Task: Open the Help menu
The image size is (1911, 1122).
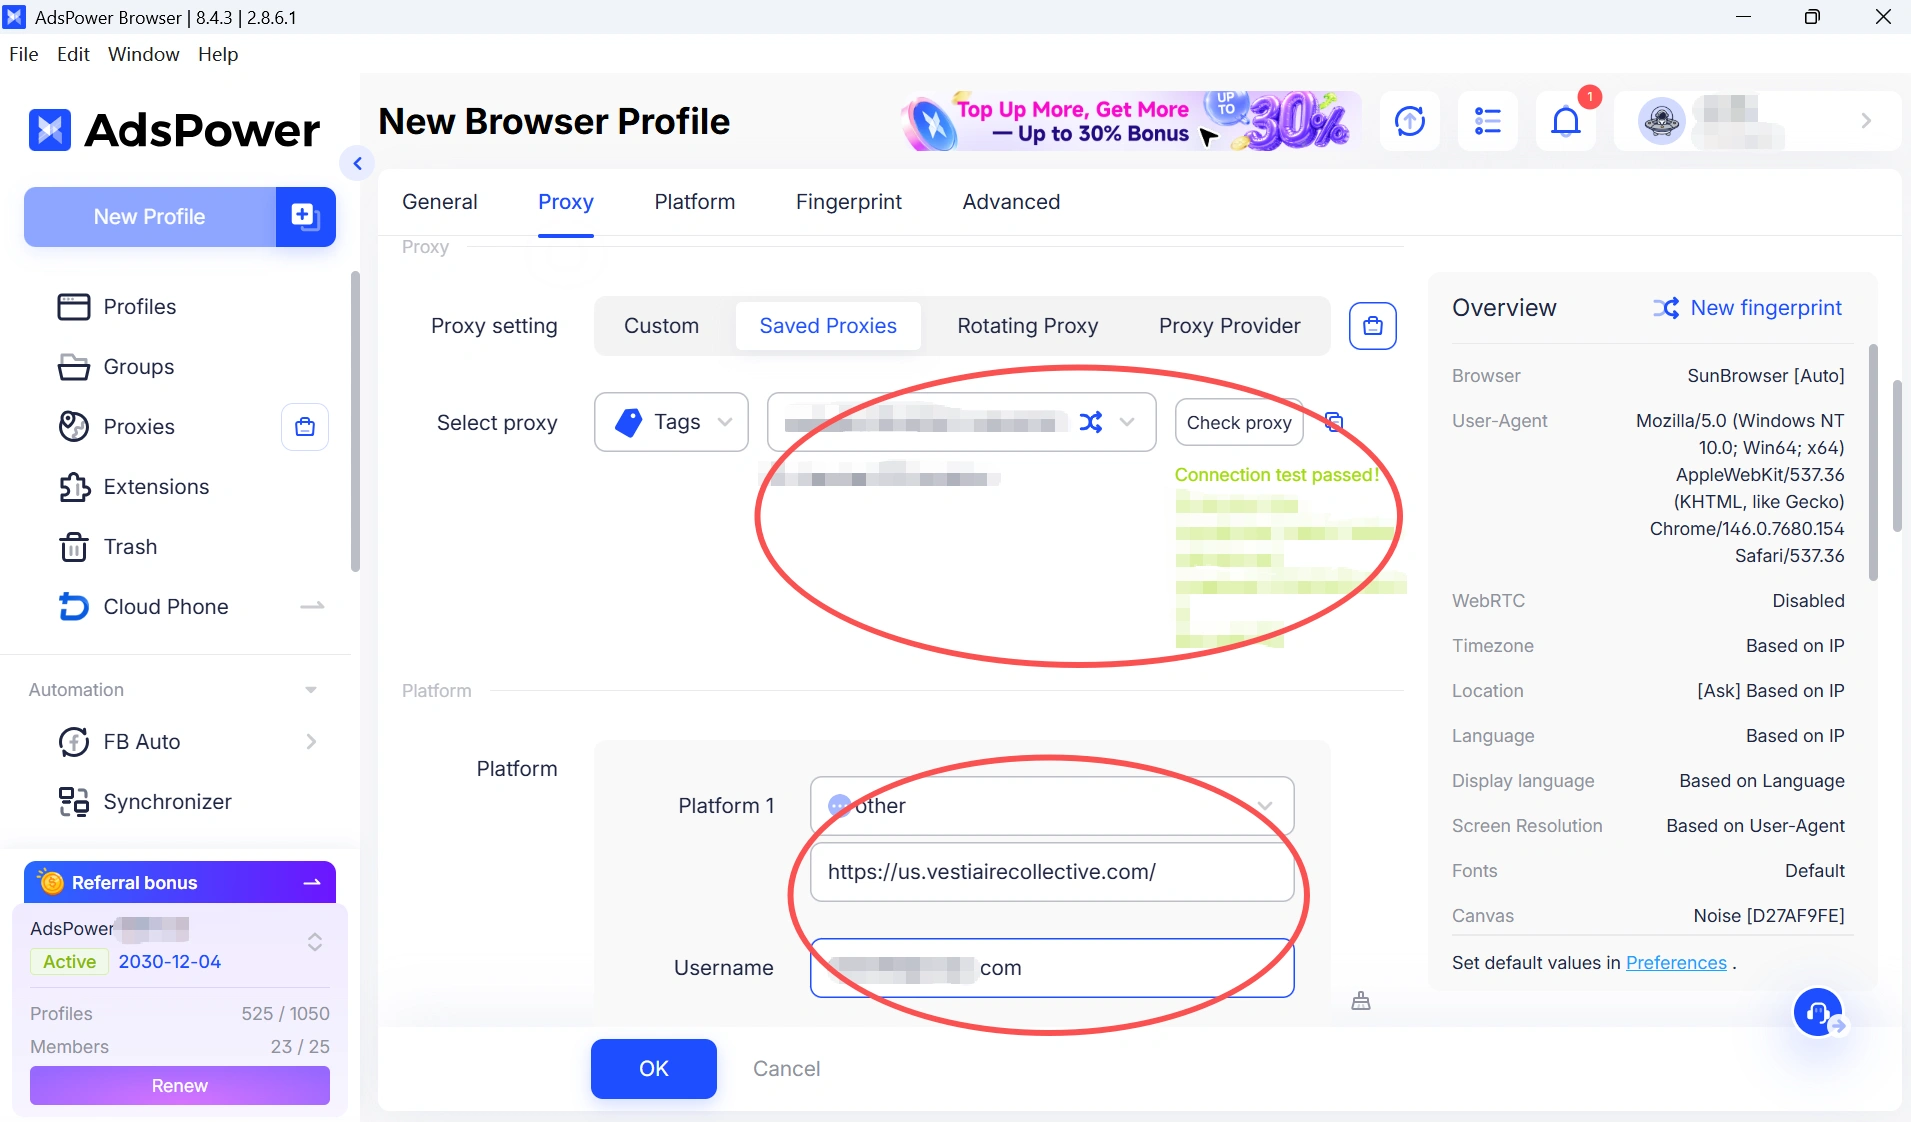Action: point(218,54)
